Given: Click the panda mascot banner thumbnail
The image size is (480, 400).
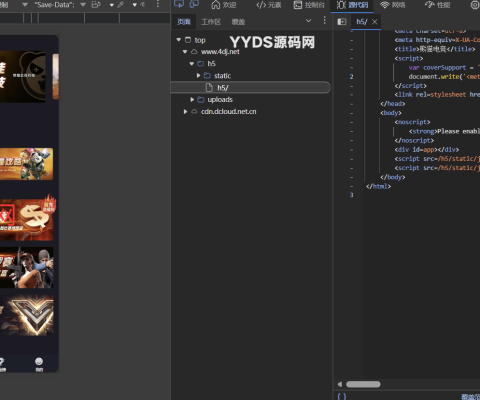Looking at the screenshot, I should 23,76.
